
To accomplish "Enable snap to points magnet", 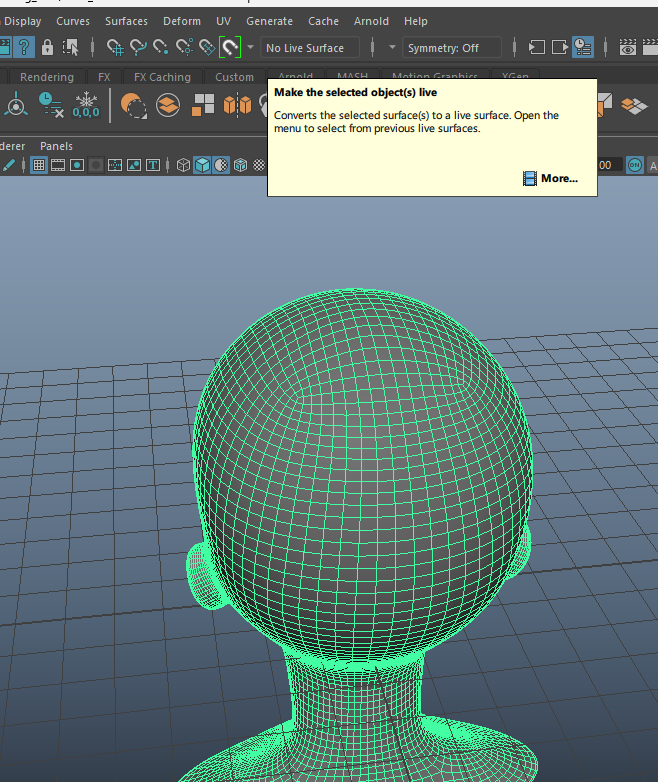I will tap(161, 47).
